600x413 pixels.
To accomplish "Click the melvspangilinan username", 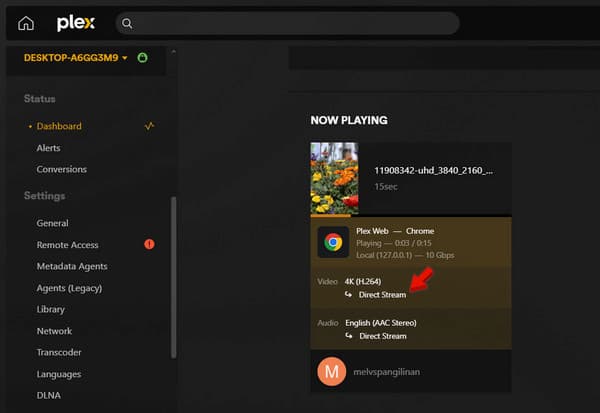I will pos(386,372).
